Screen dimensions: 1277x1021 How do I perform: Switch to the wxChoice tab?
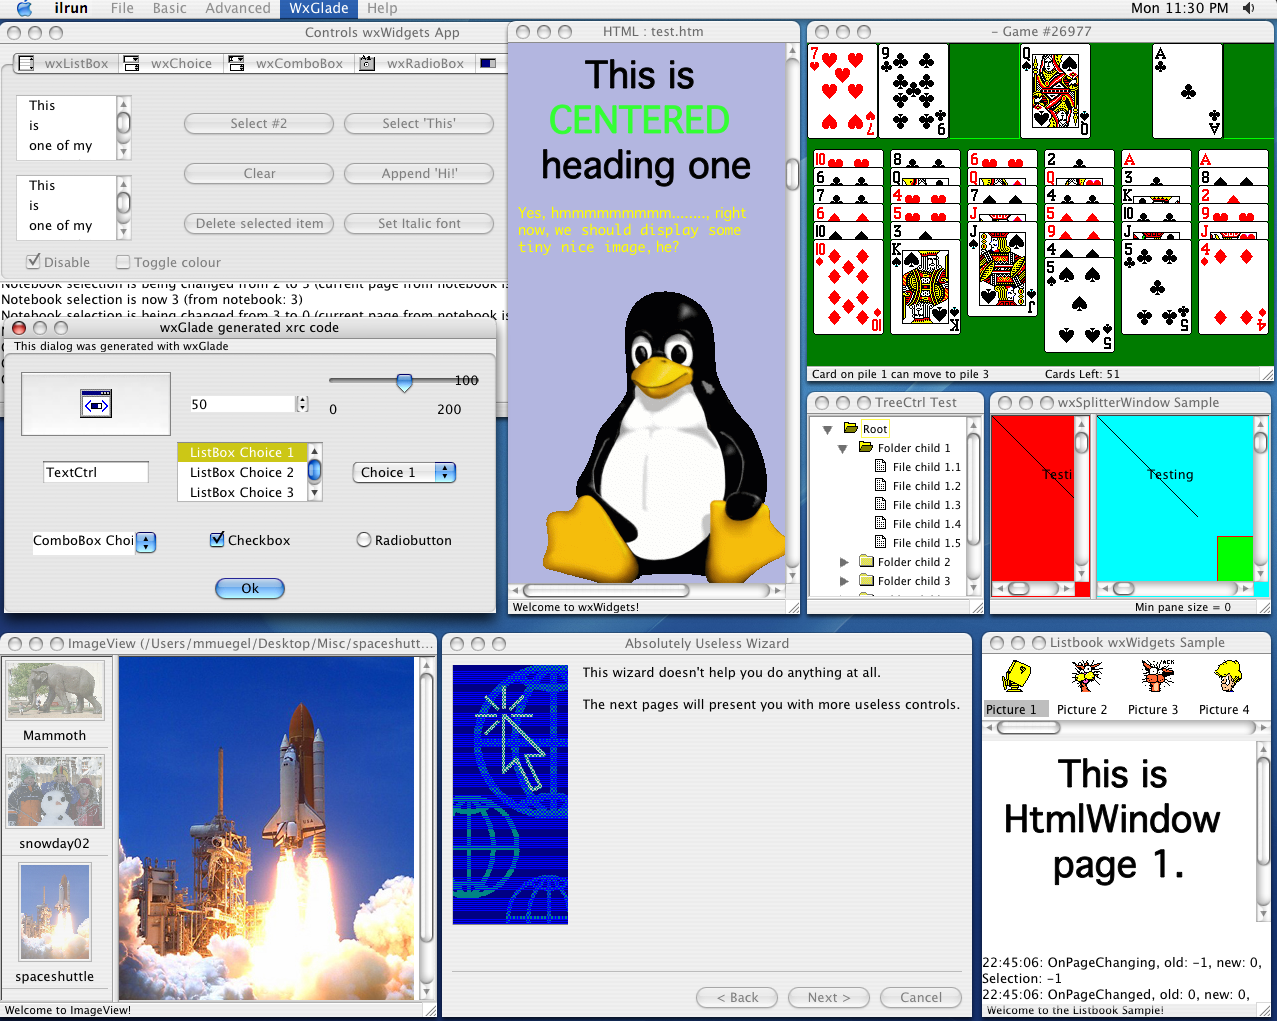169,63
